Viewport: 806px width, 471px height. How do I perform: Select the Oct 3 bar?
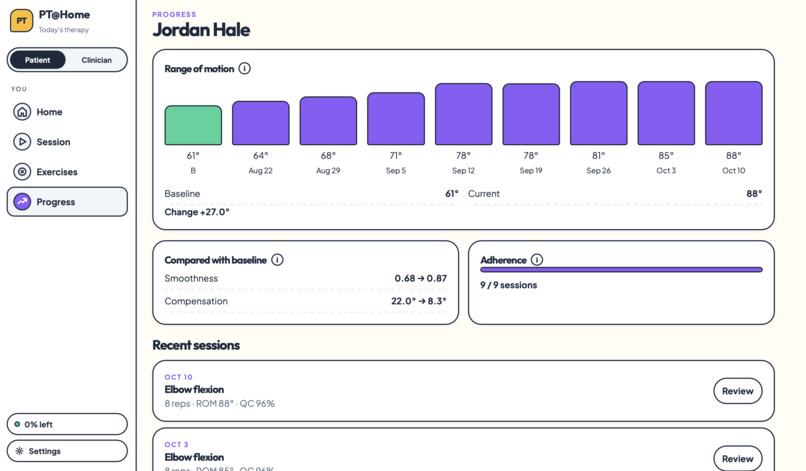click(666, 113)
